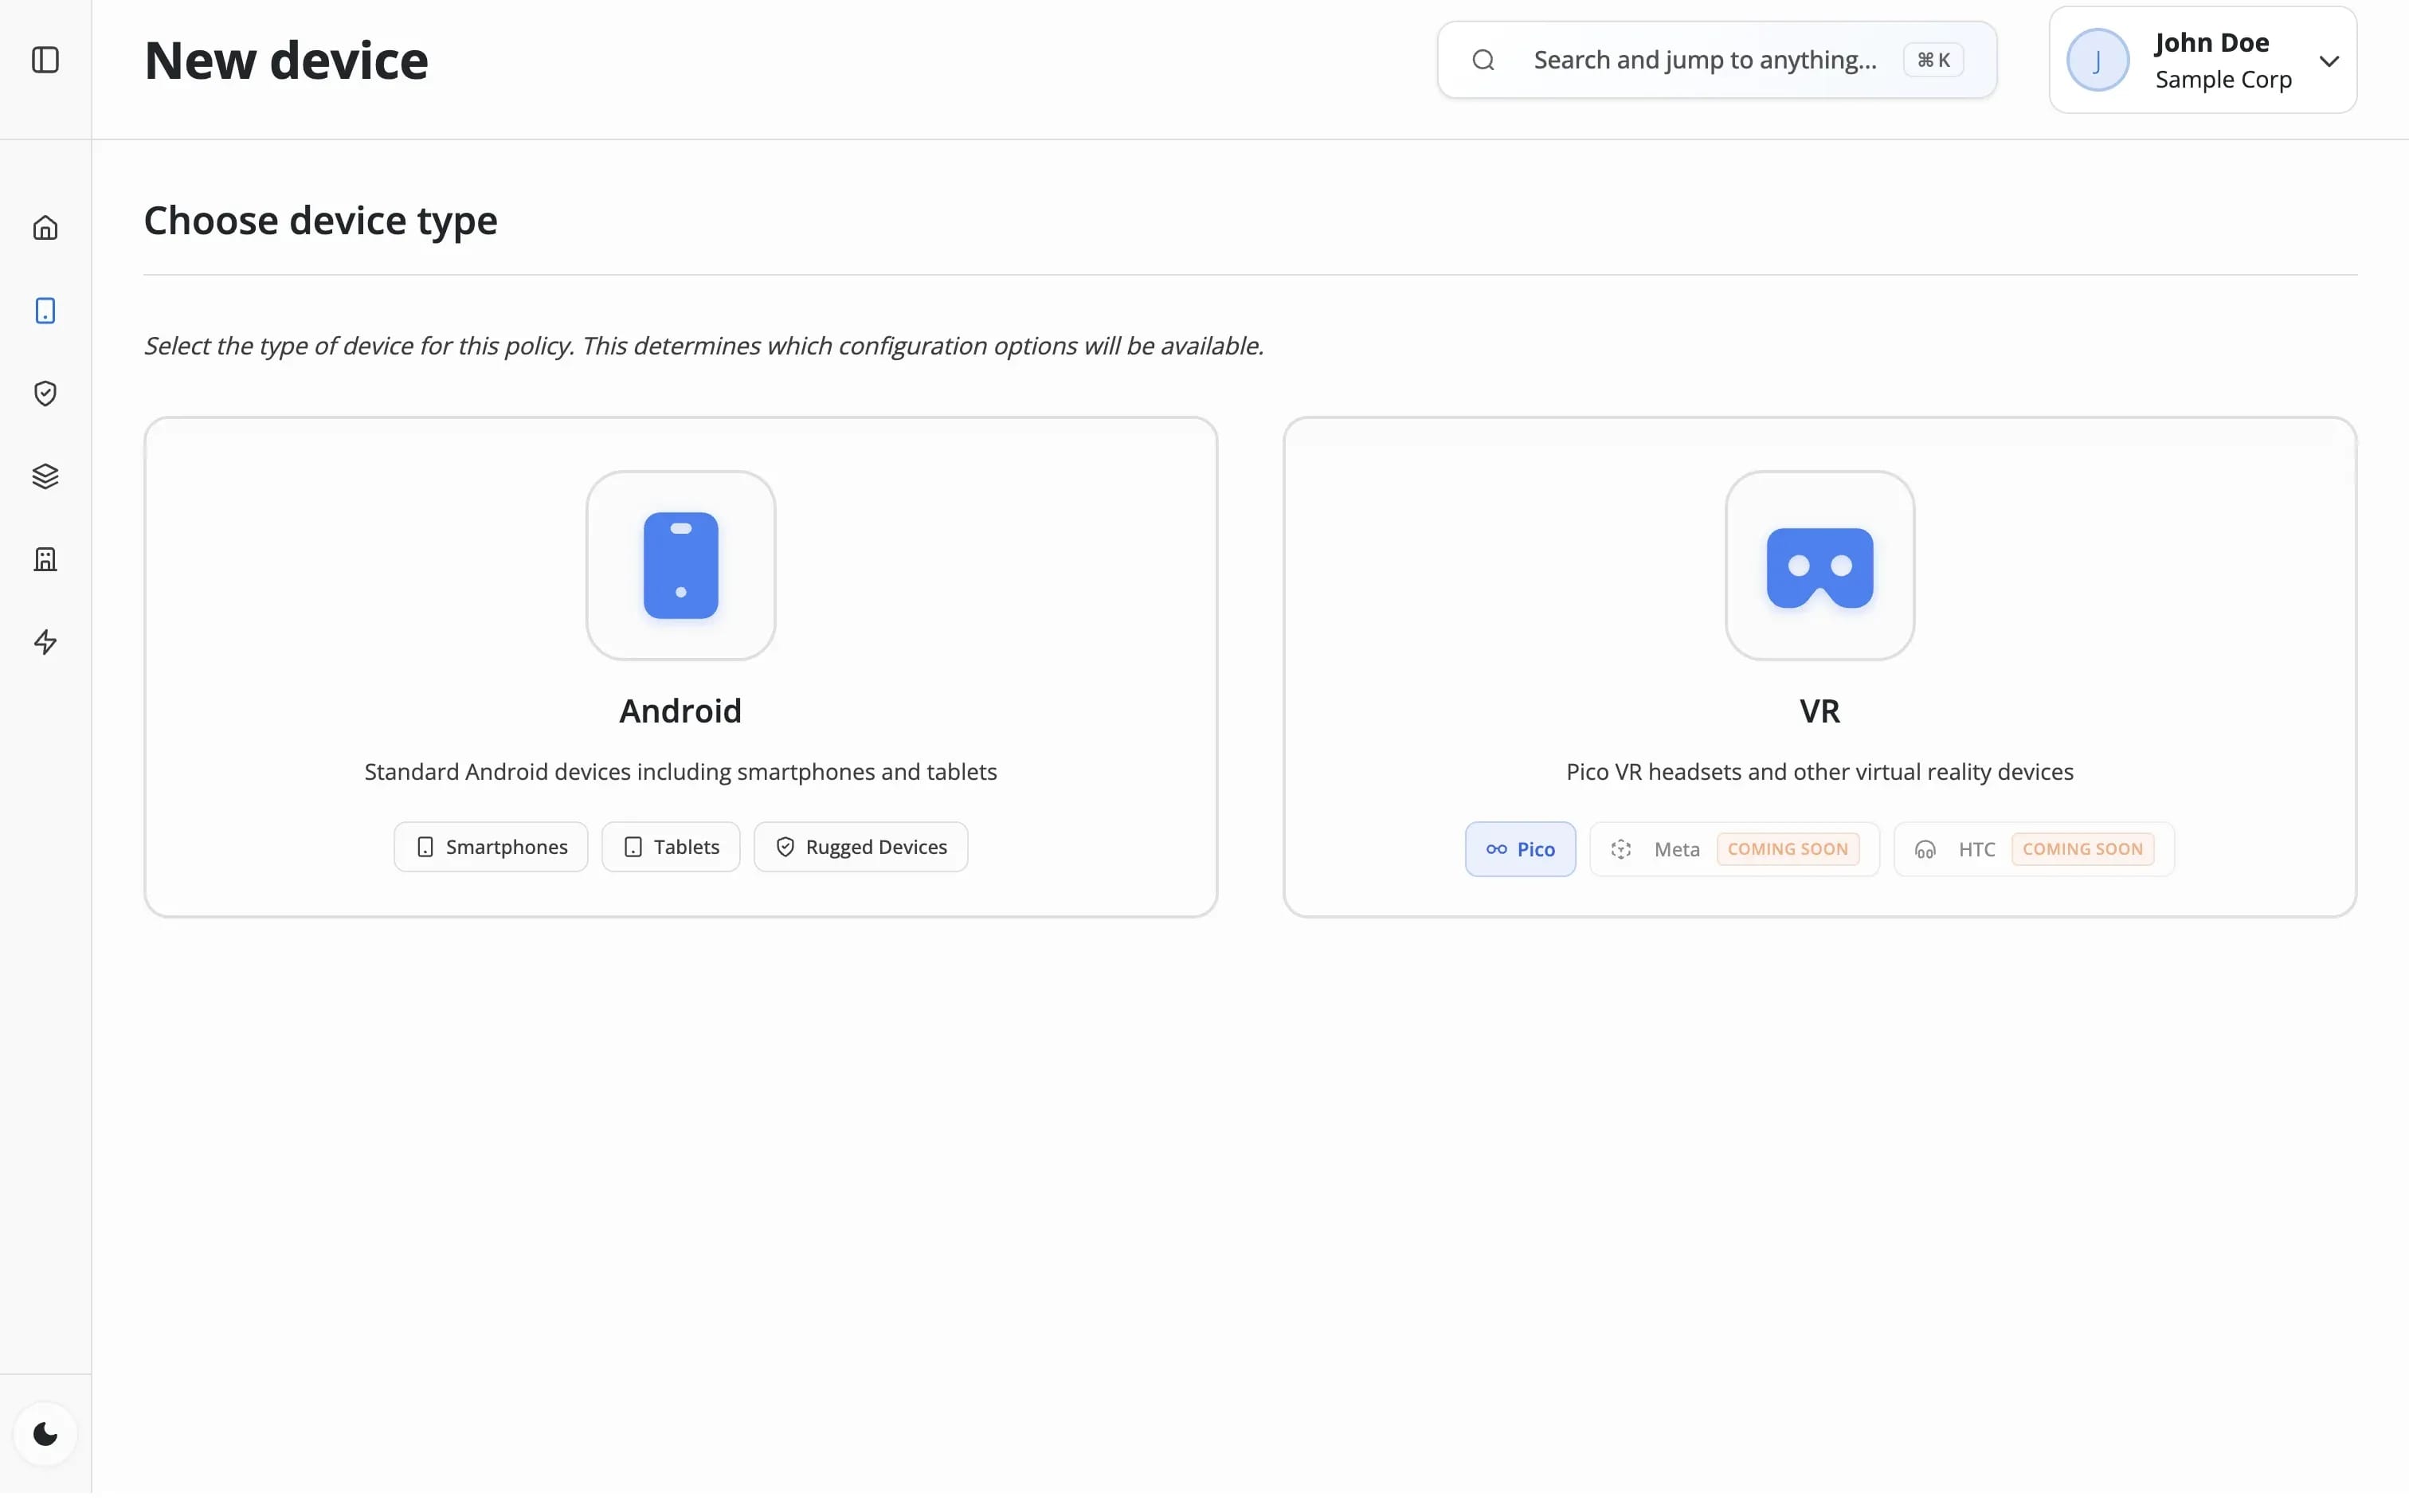Click the blue VR headset icon
The width and height of the screenshot is (2409, 1512).
pyautogui.click(x=1819, y=566)
